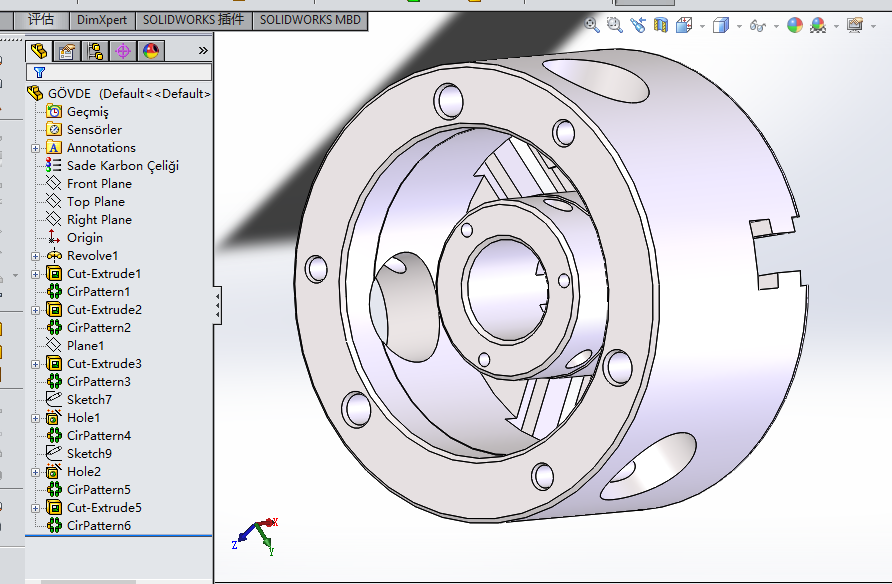Select the Sensörler folder
The width and height of the screenshot is (892, 584).
tap(94, 130)
